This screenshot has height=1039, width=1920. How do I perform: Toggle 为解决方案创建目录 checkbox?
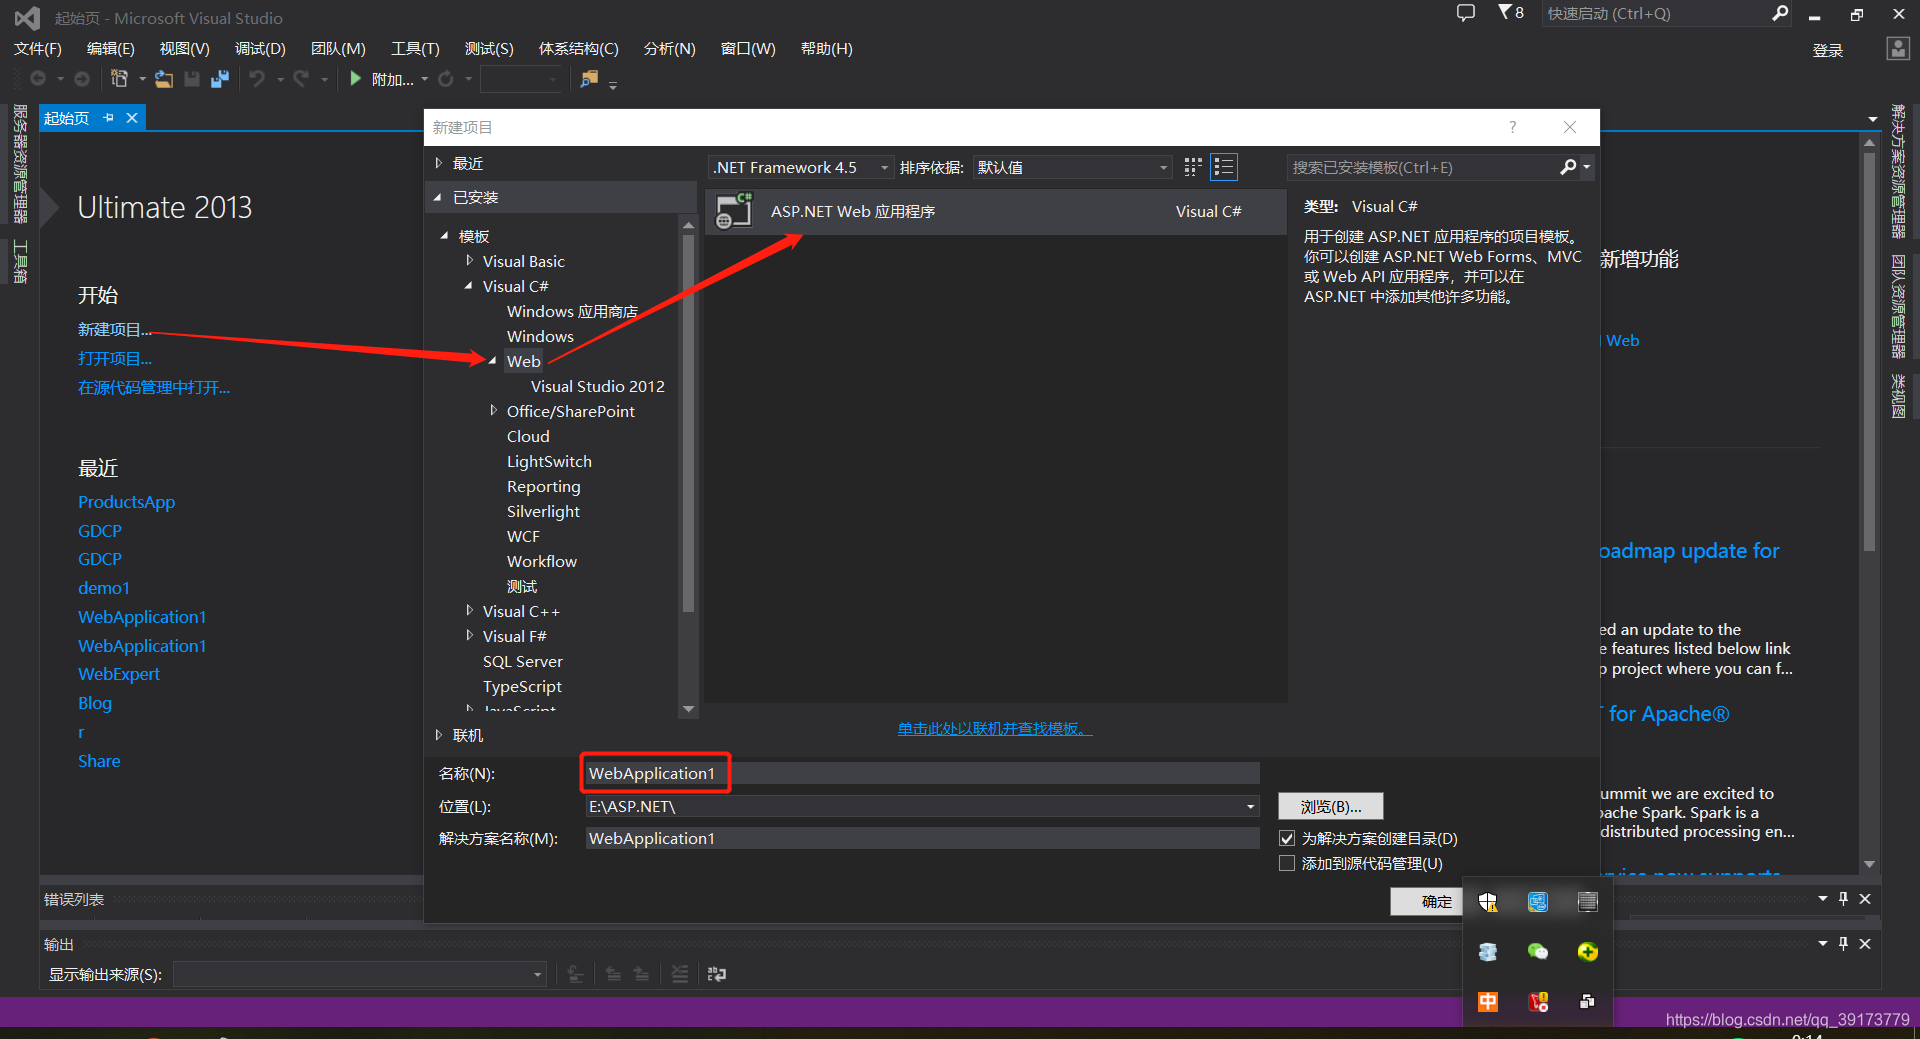1287,838
